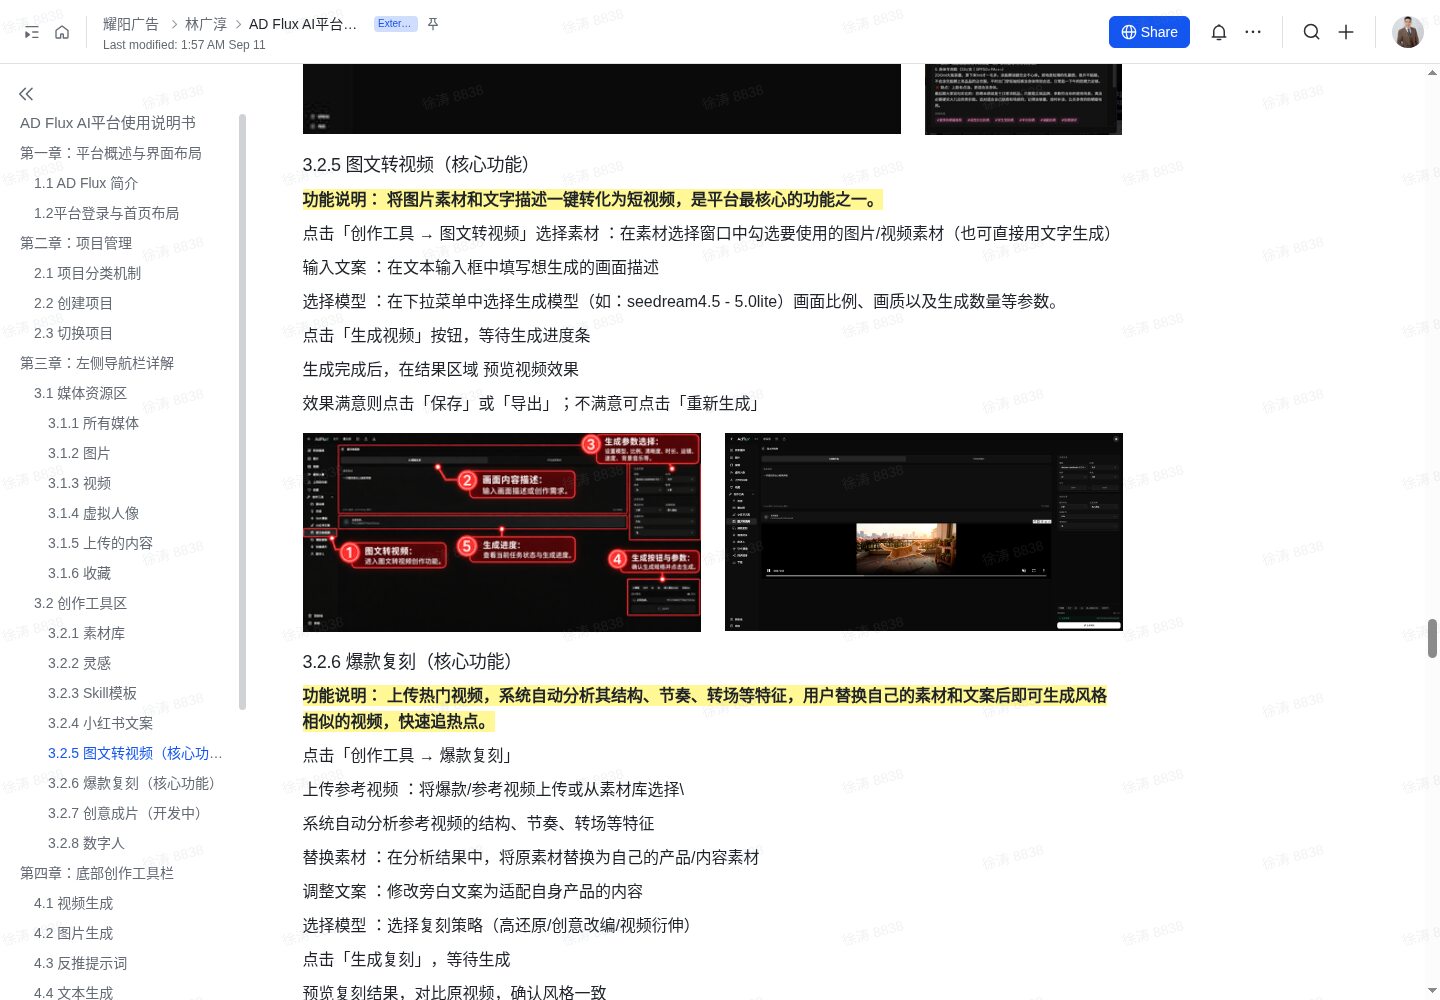This screenshot has height=1000, width=1440.
Task: Click text 点击「创作工具 → 爆款复刻」
Action: (407, 755)
